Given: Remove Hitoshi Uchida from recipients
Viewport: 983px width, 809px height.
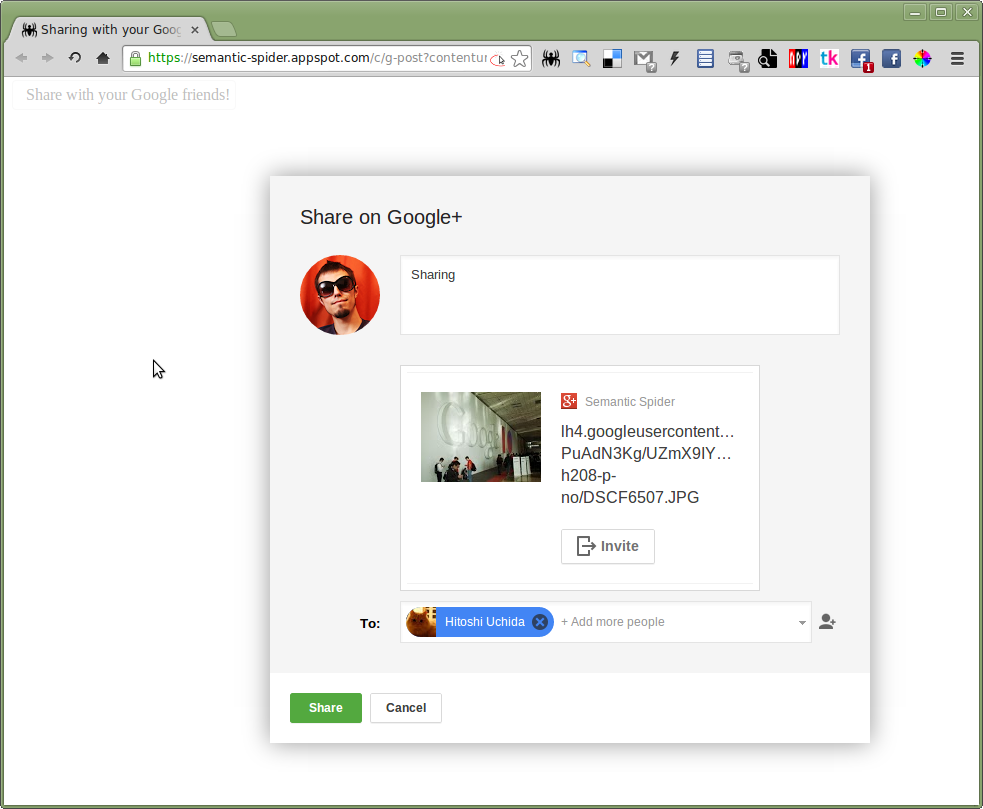Looking at the screenshot, I should tap(540, 622).
